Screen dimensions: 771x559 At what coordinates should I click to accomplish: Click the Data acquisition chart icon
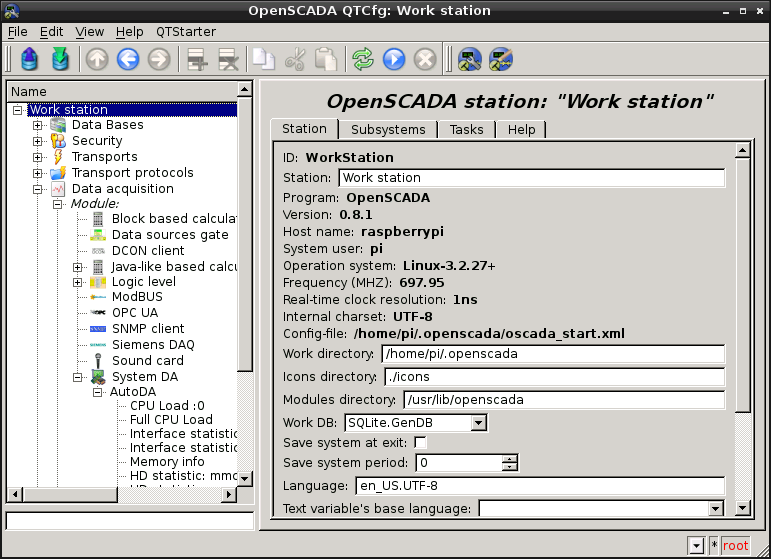click(x=58, y=189)
